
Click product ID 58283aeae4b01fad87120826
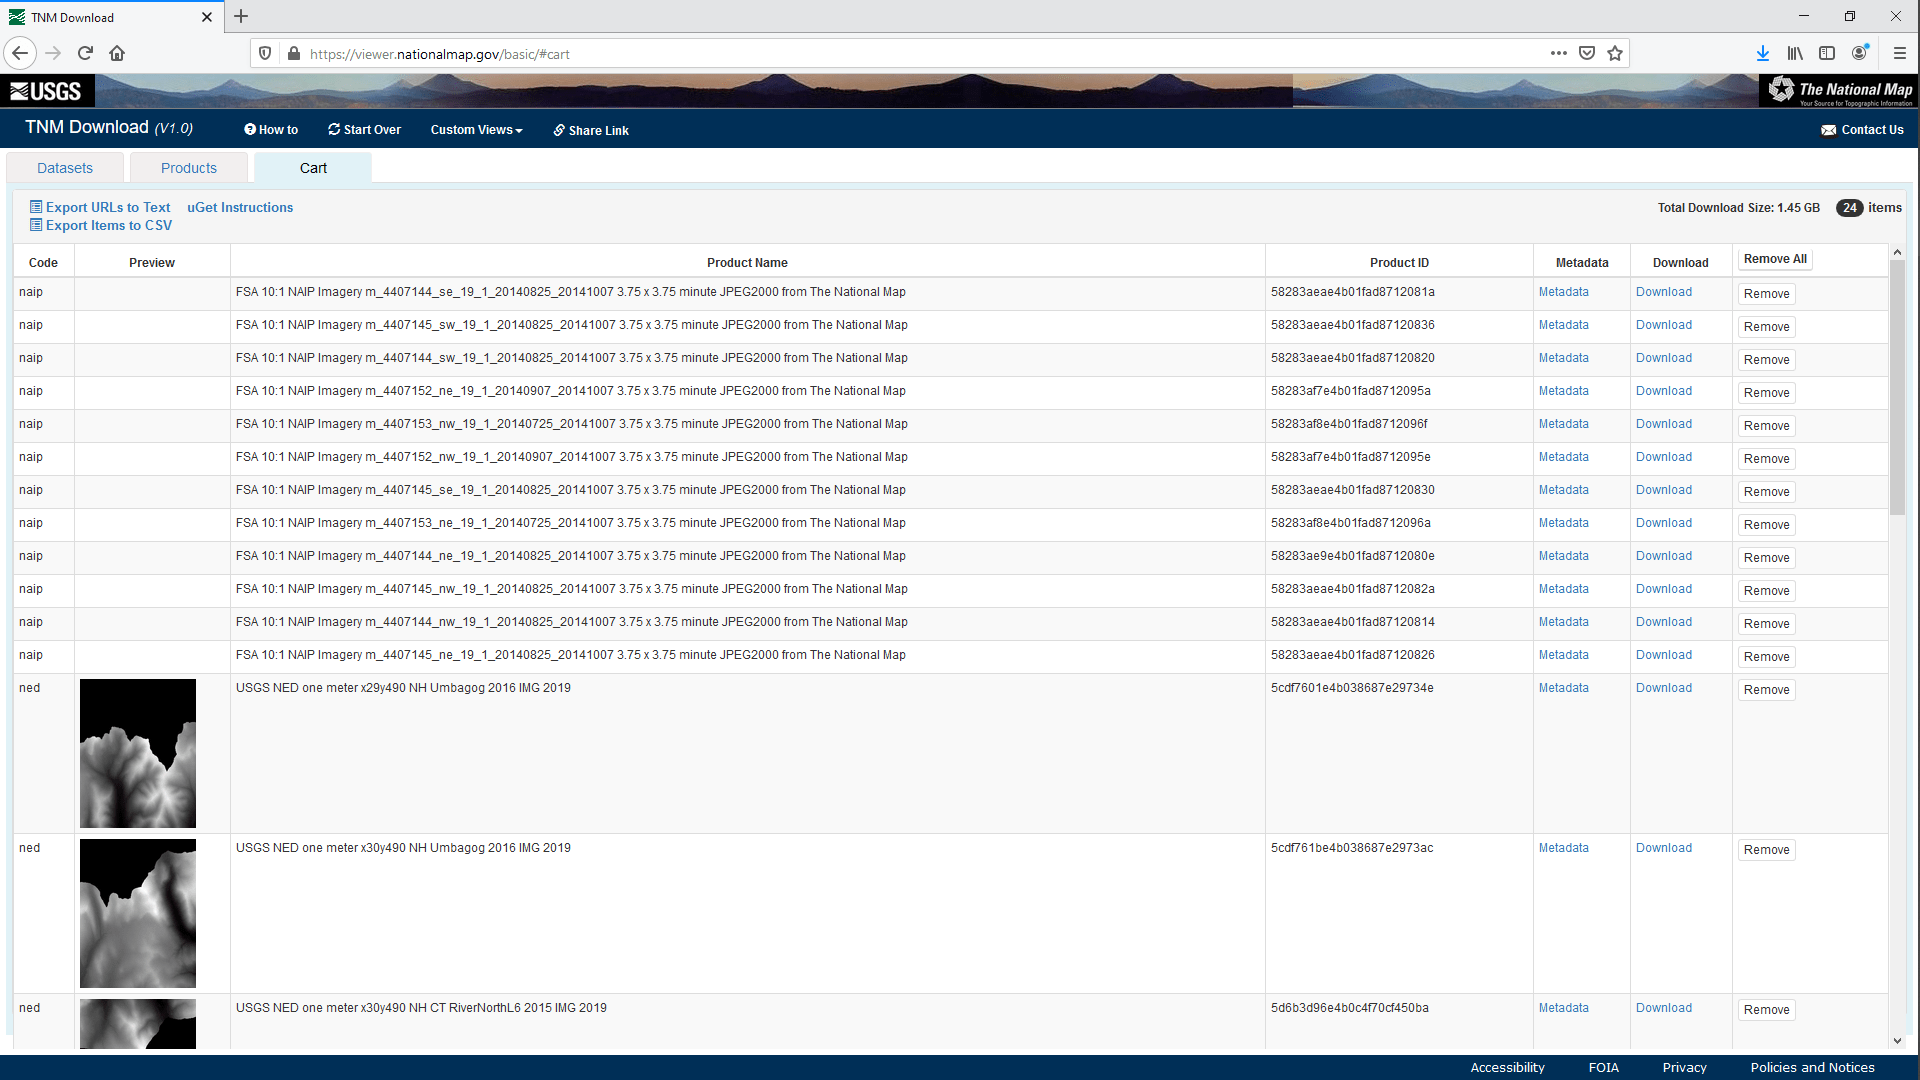click(x=1352, y=655)
